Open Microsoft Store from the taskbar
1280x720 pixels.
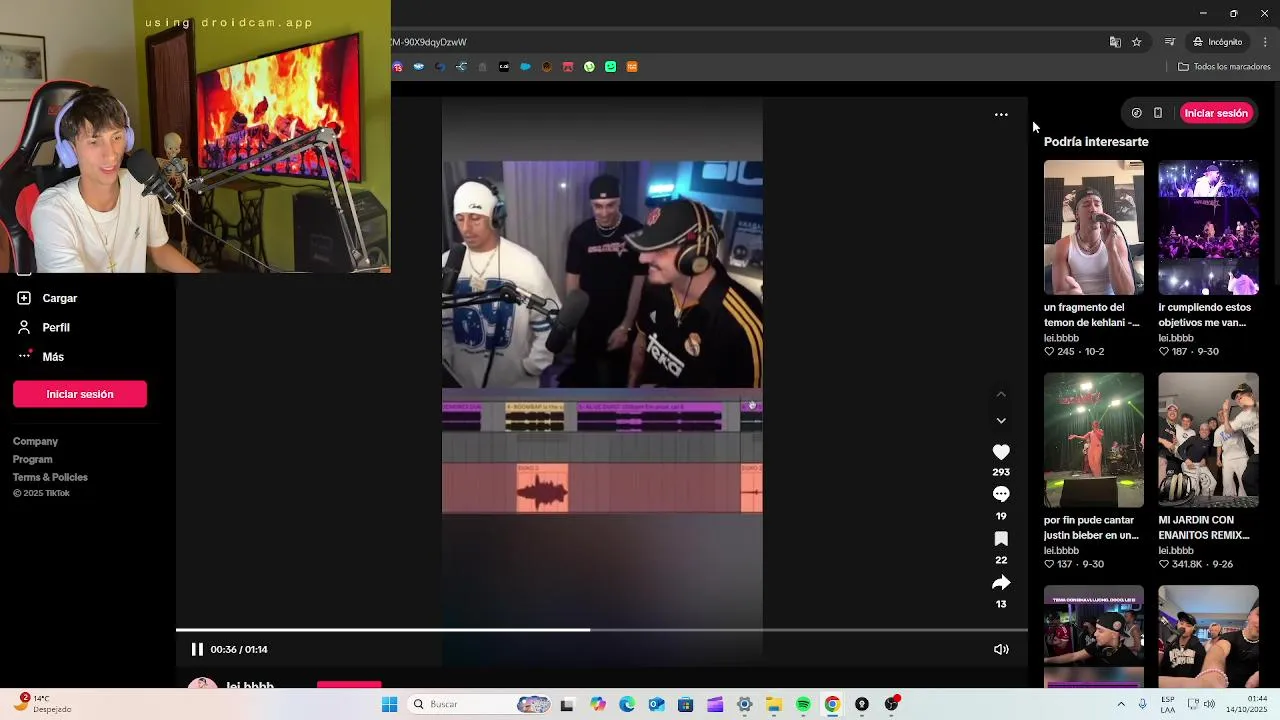(x=685, y=704)
